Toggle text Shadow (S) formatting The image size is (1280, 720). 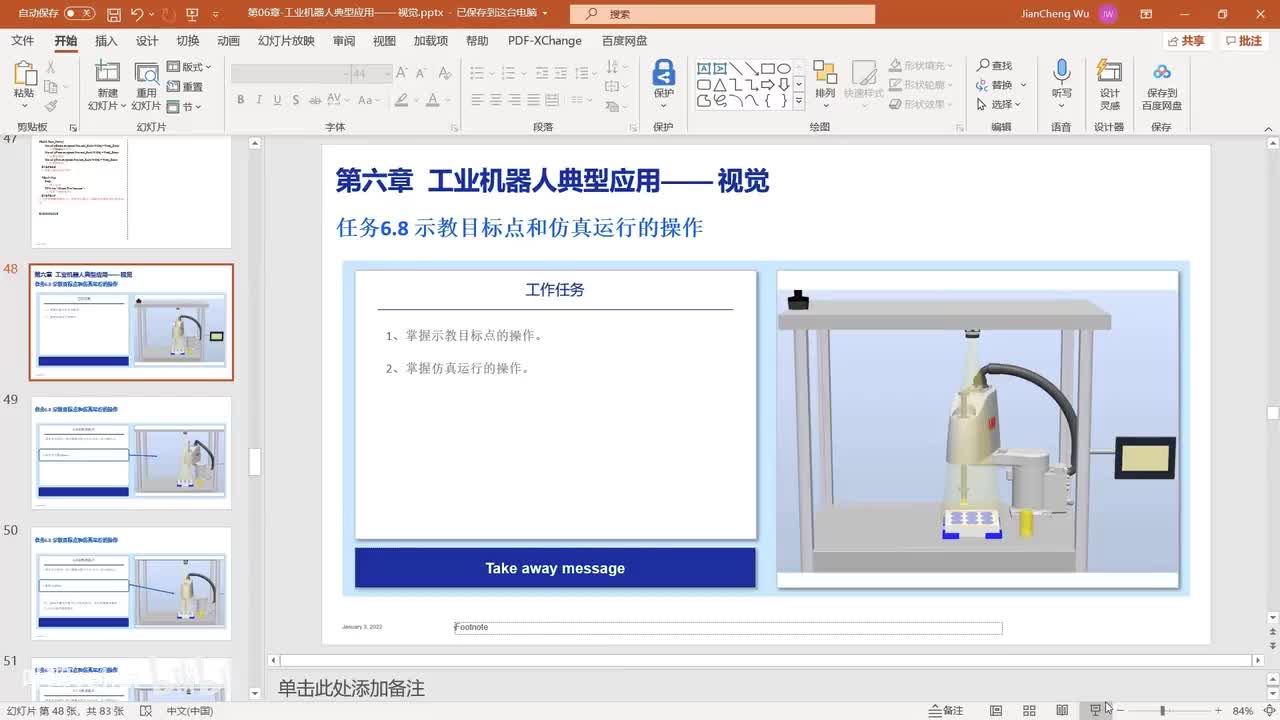[296, 100]
